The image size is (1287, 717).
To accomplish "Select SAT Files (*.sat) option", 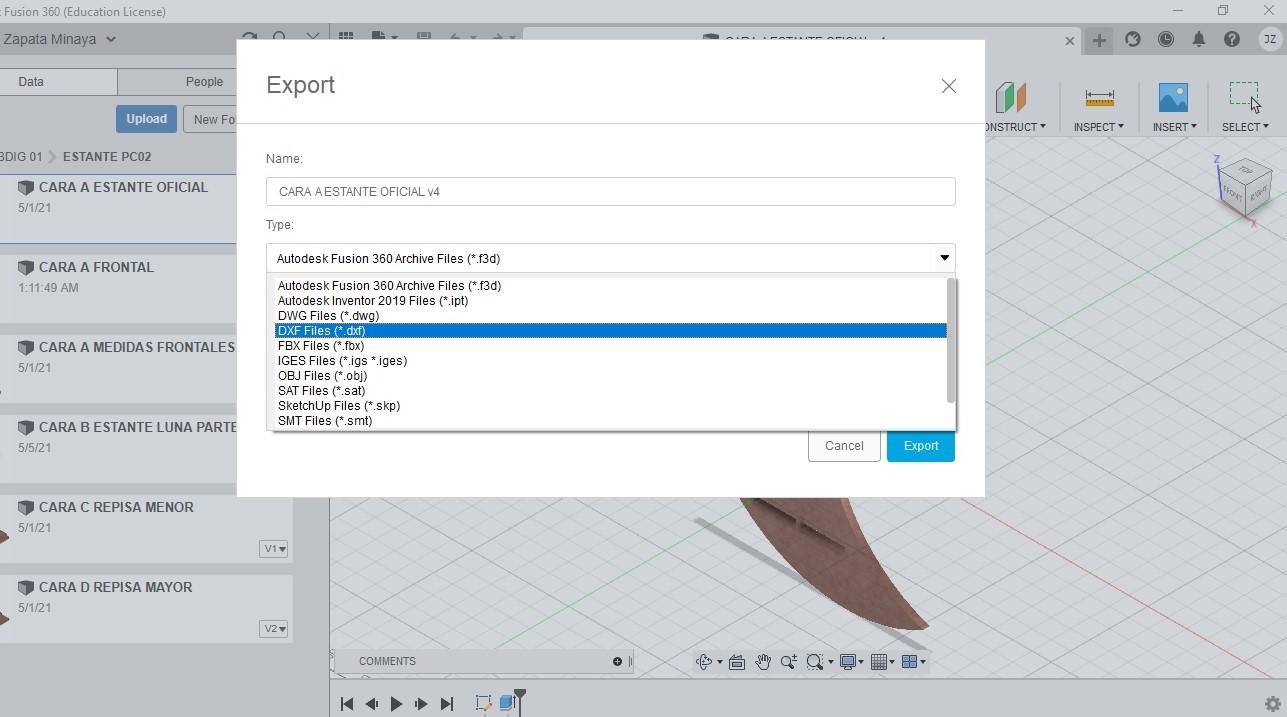I will coord(610,391).
